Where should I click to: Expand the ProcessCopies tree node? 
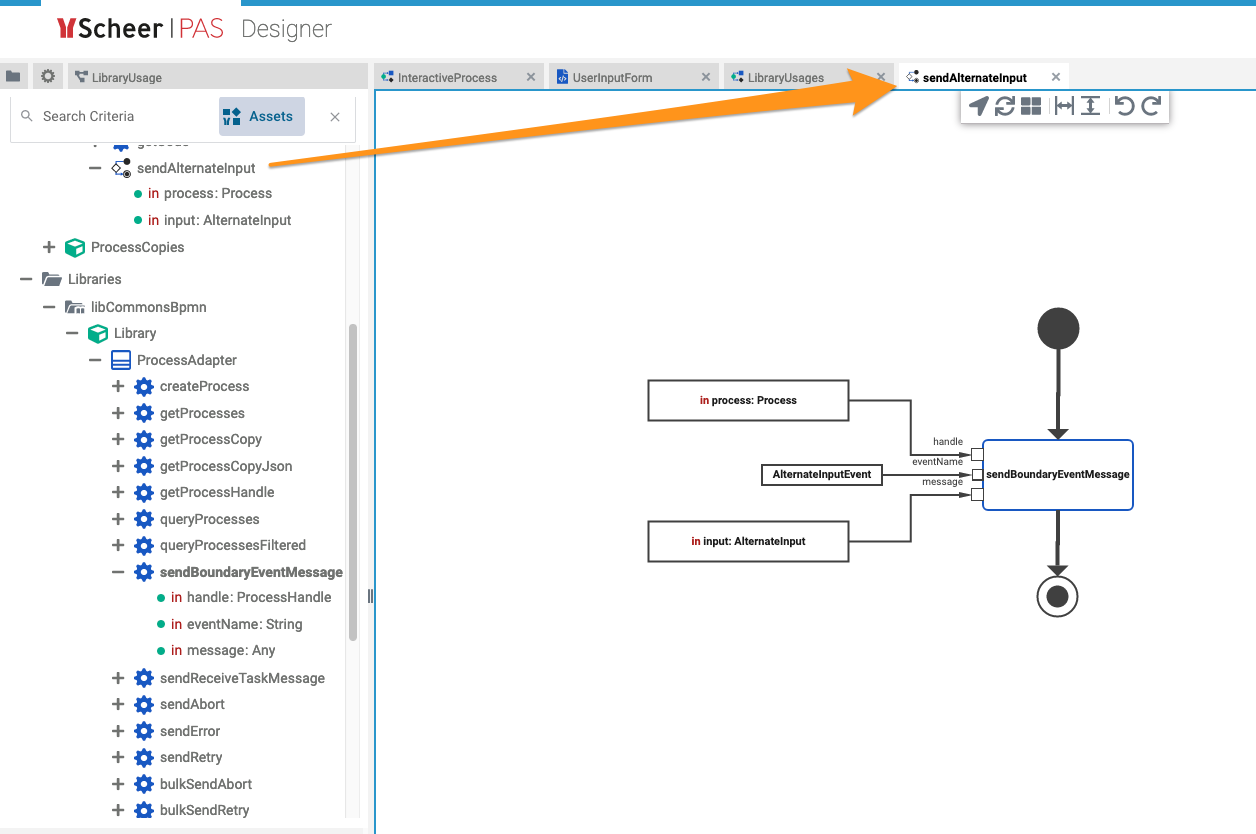[x=49, y=248]
